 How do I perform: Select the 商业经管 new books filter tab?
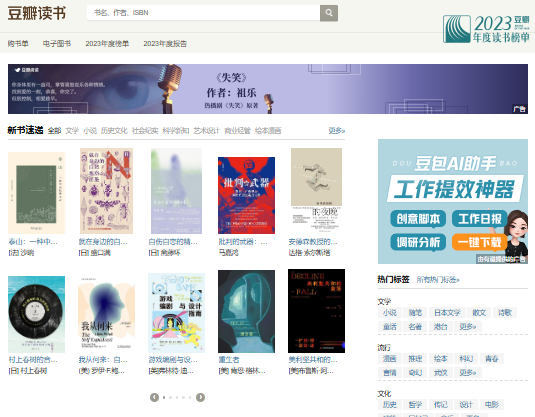[237, 131]
